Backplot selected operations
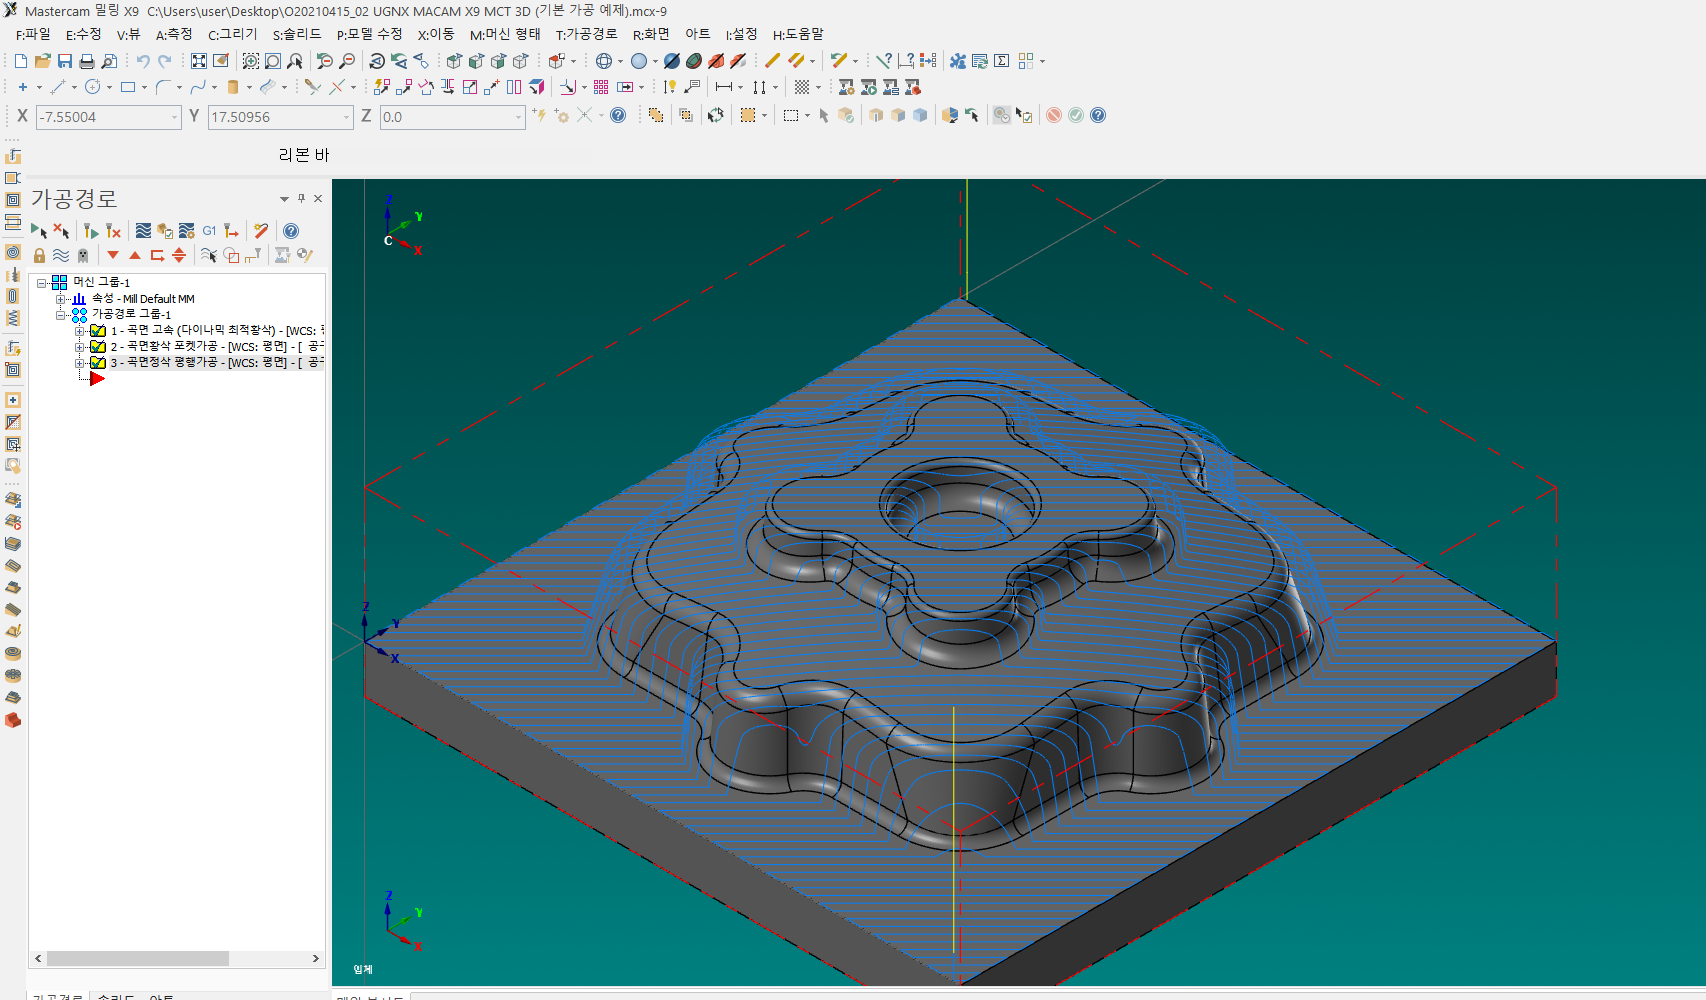1706x1000 pixels. 143,231
